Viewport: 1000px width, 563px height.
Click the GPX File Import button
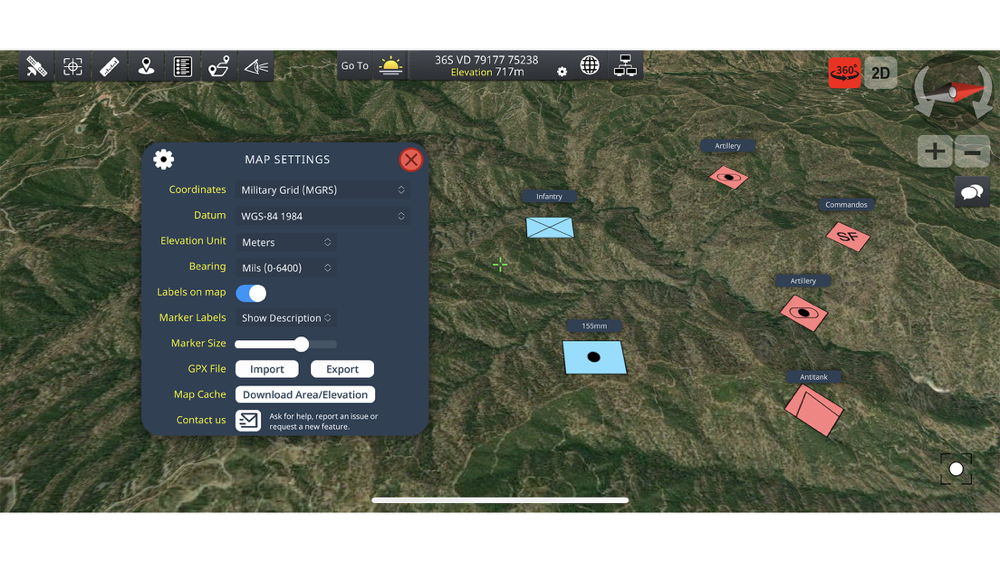[x=267, y=369]
